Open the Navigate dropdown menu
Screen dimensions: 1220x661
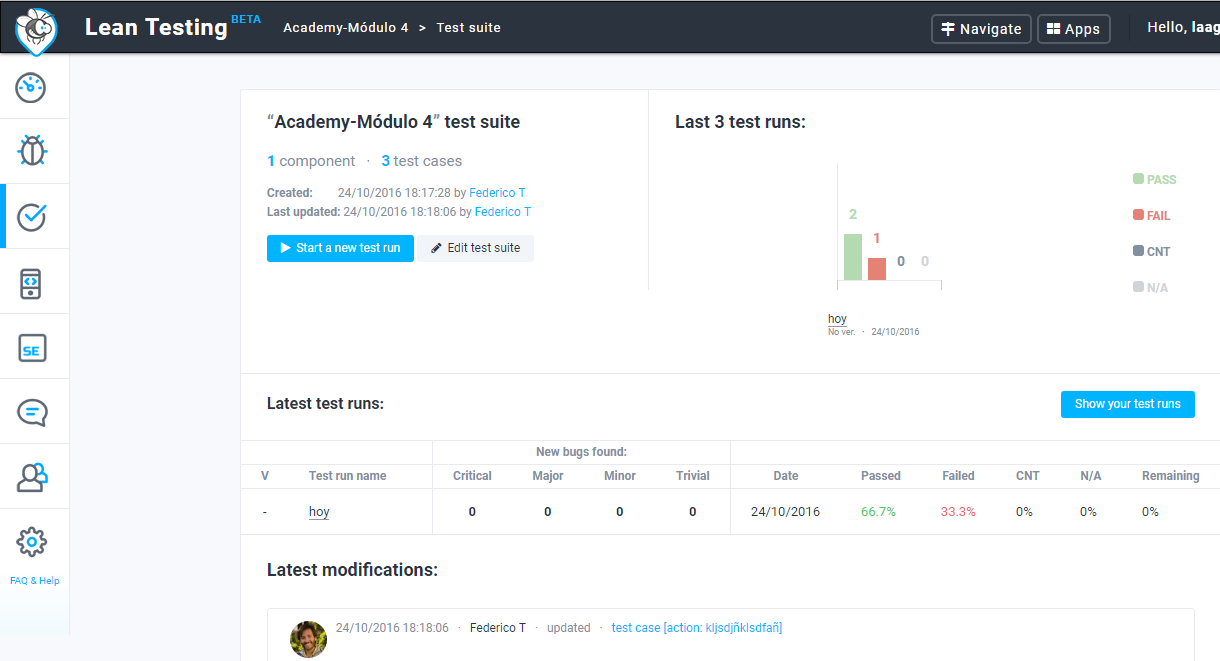point(980,29)
